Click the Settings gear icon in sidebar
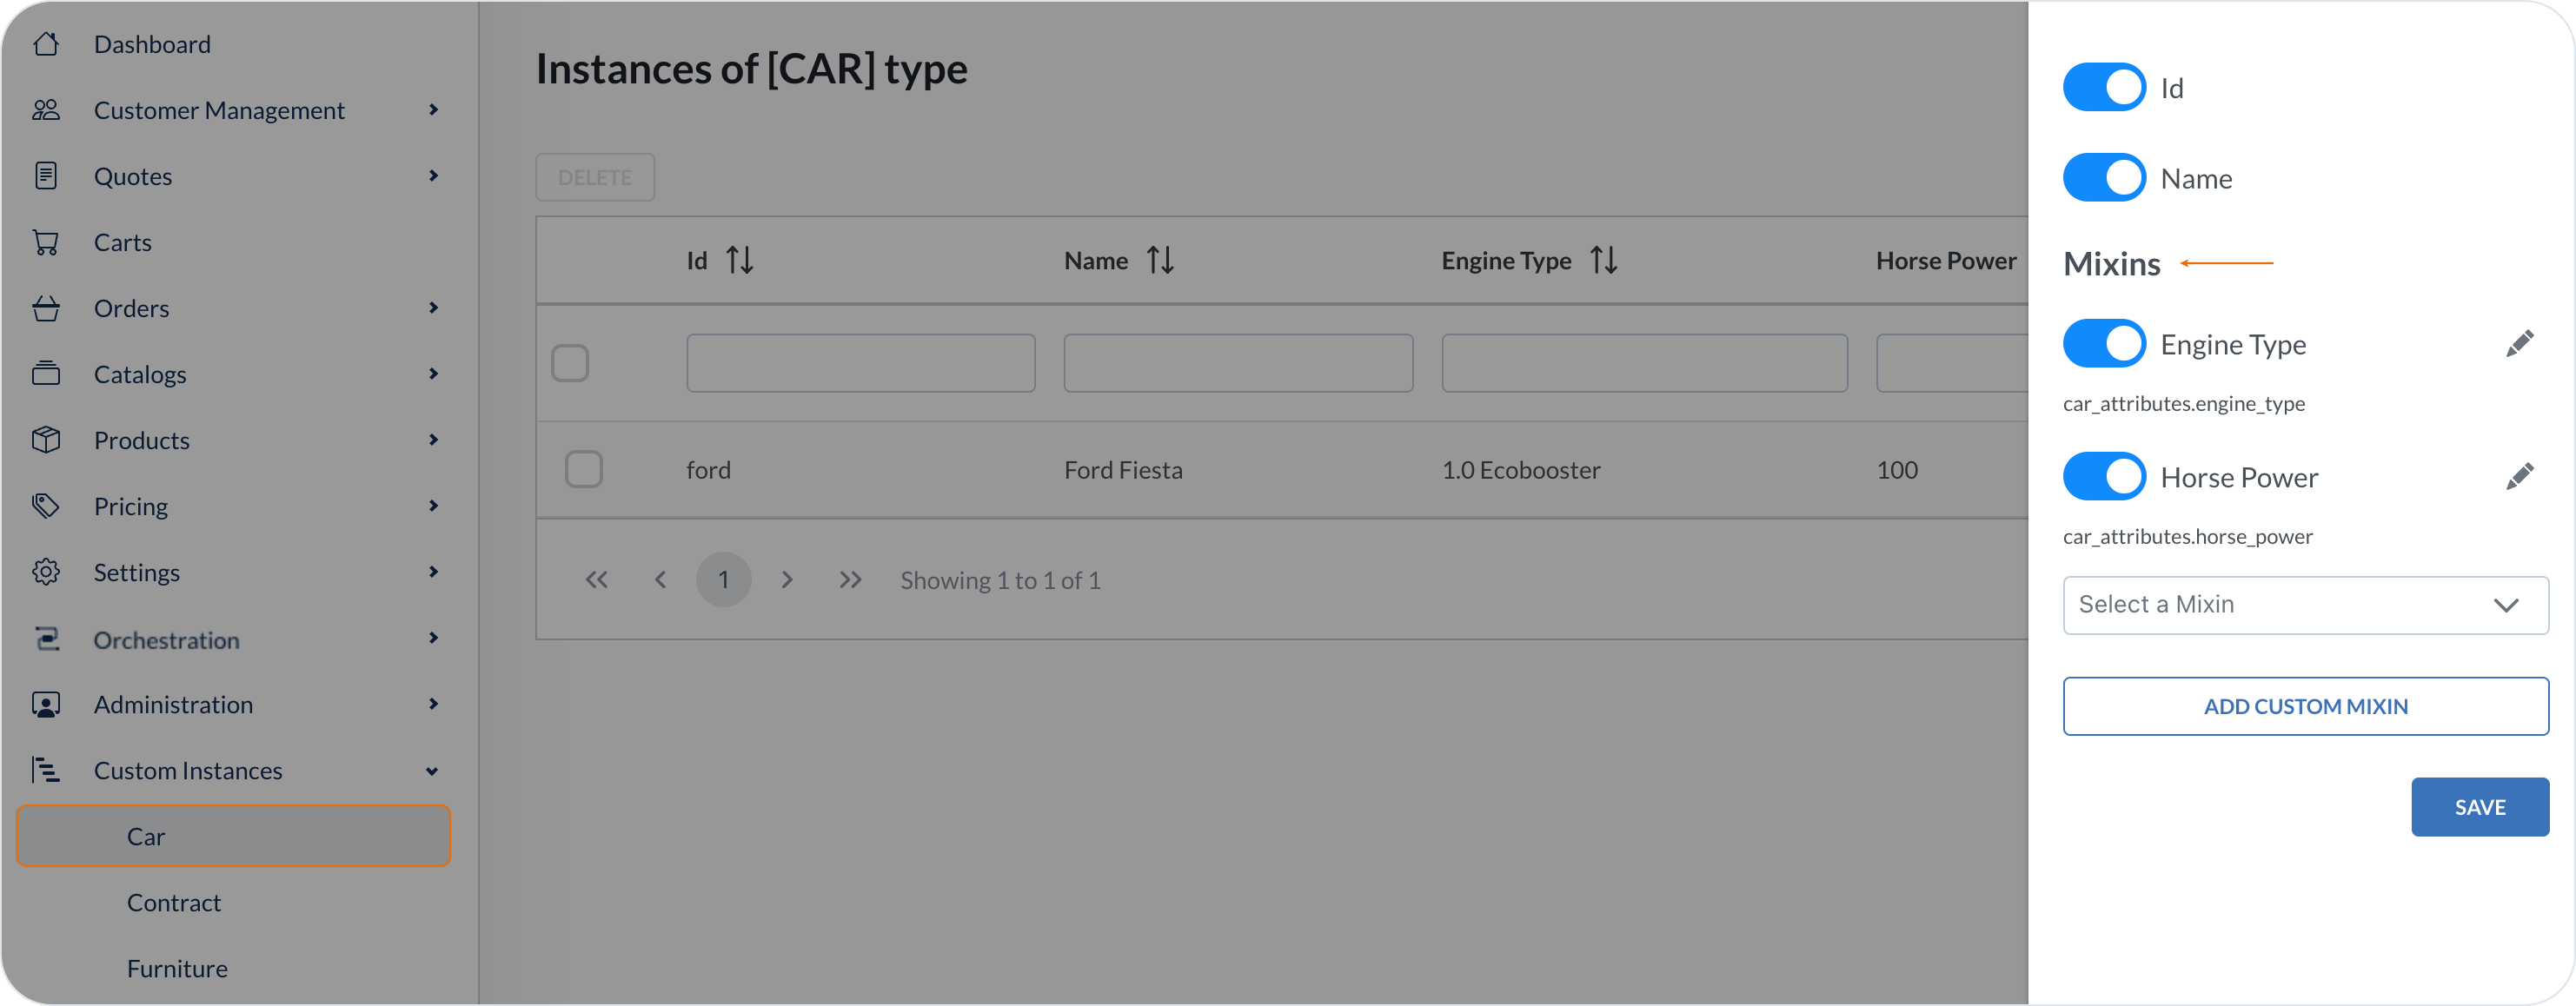 (x=46, y=572)
